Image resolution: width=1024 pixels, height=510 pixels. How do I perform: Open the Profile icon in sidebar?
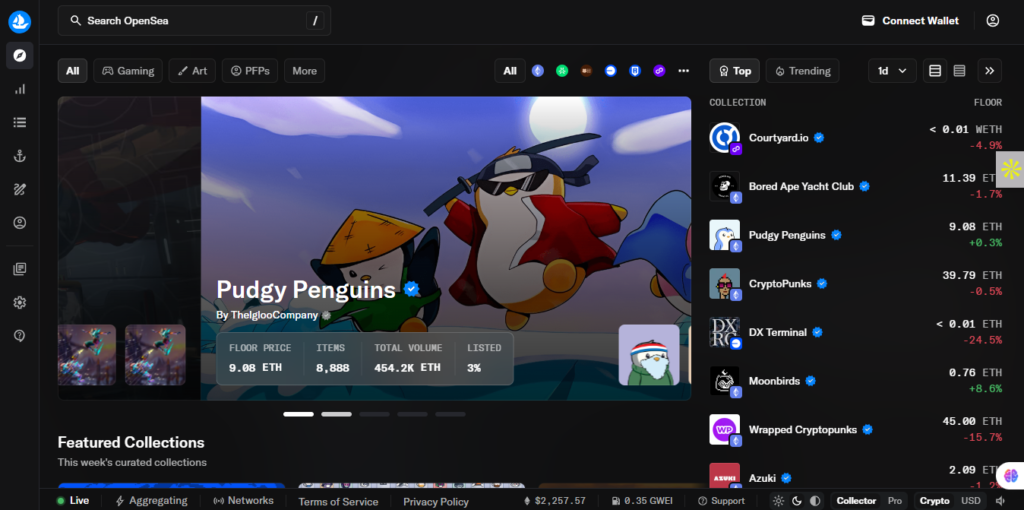pyautogui.click(x=20, y=223)
